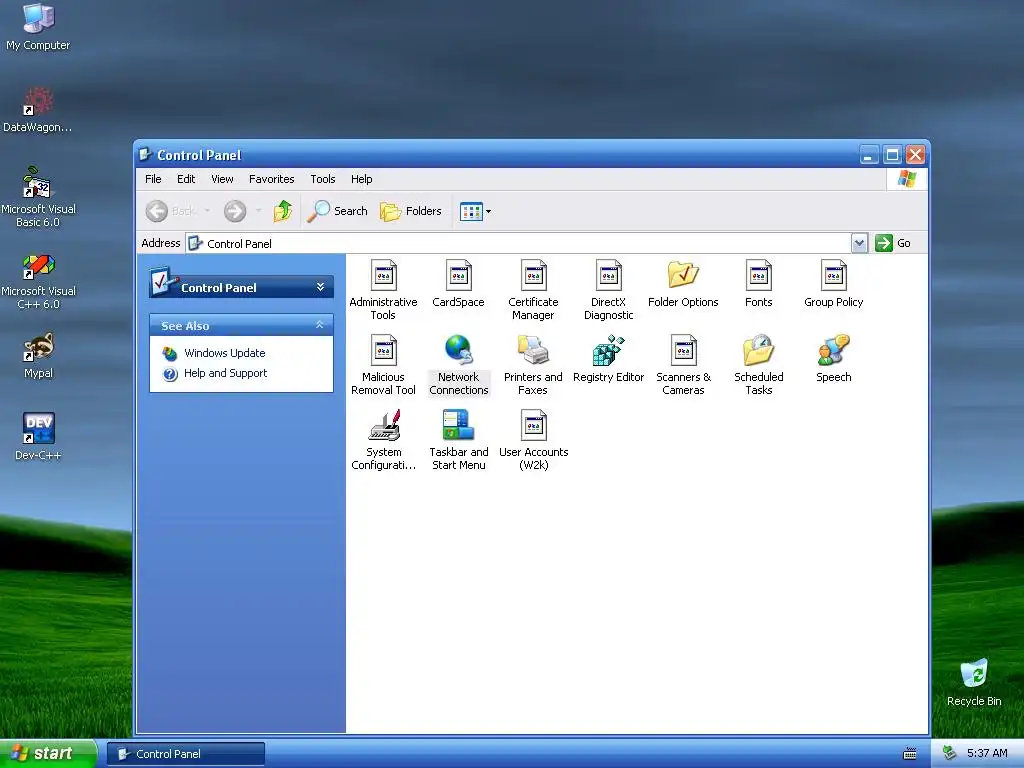Open the Help menu

click(x=361, y=179)
